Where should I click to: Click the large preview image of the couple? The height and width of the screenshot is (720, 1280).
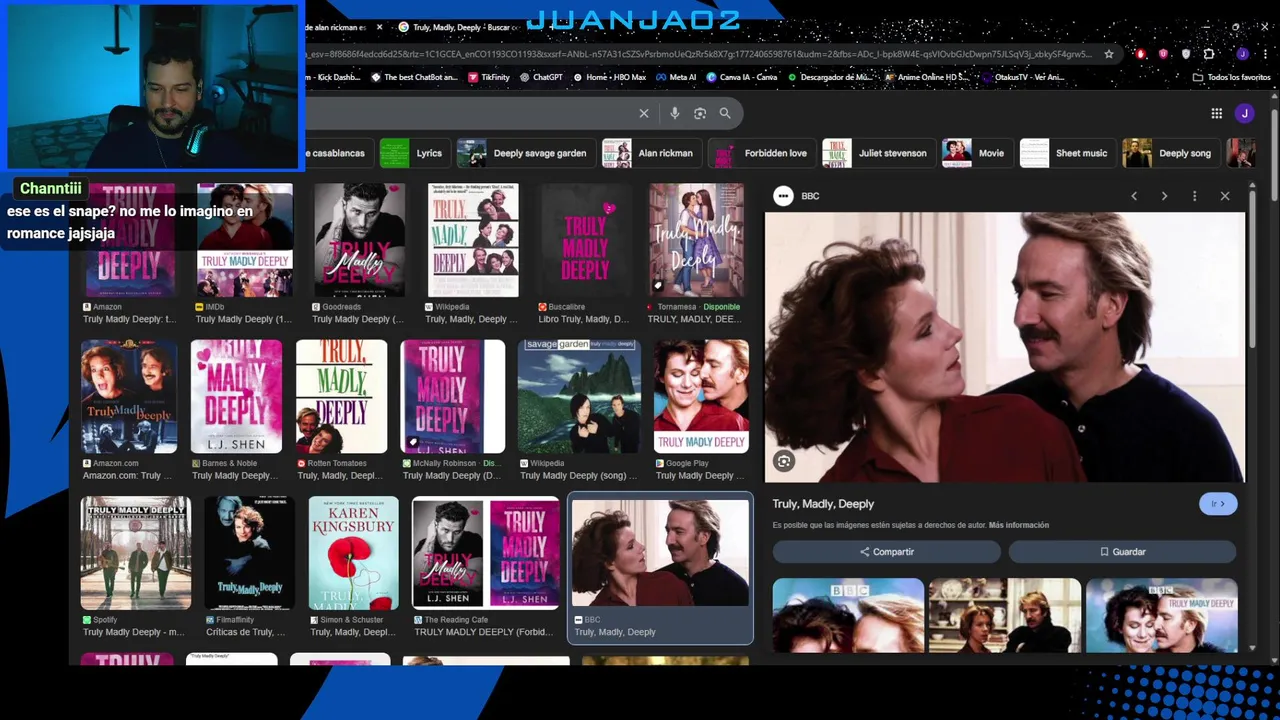[x=1005, y=347]
